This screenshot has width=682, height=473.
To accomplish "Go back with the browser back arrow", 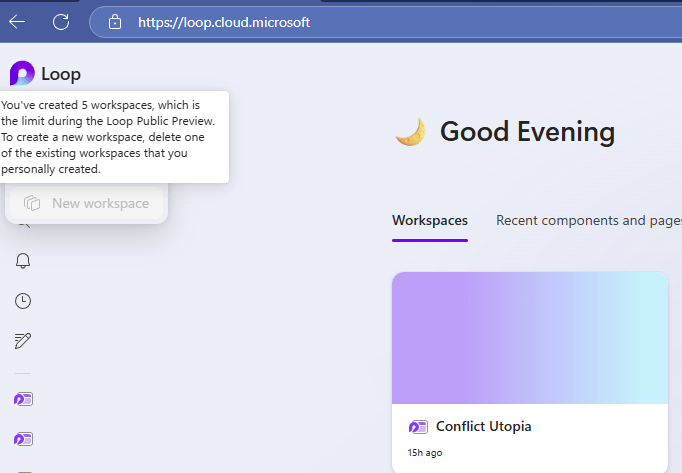I will (x=17, y=22).
